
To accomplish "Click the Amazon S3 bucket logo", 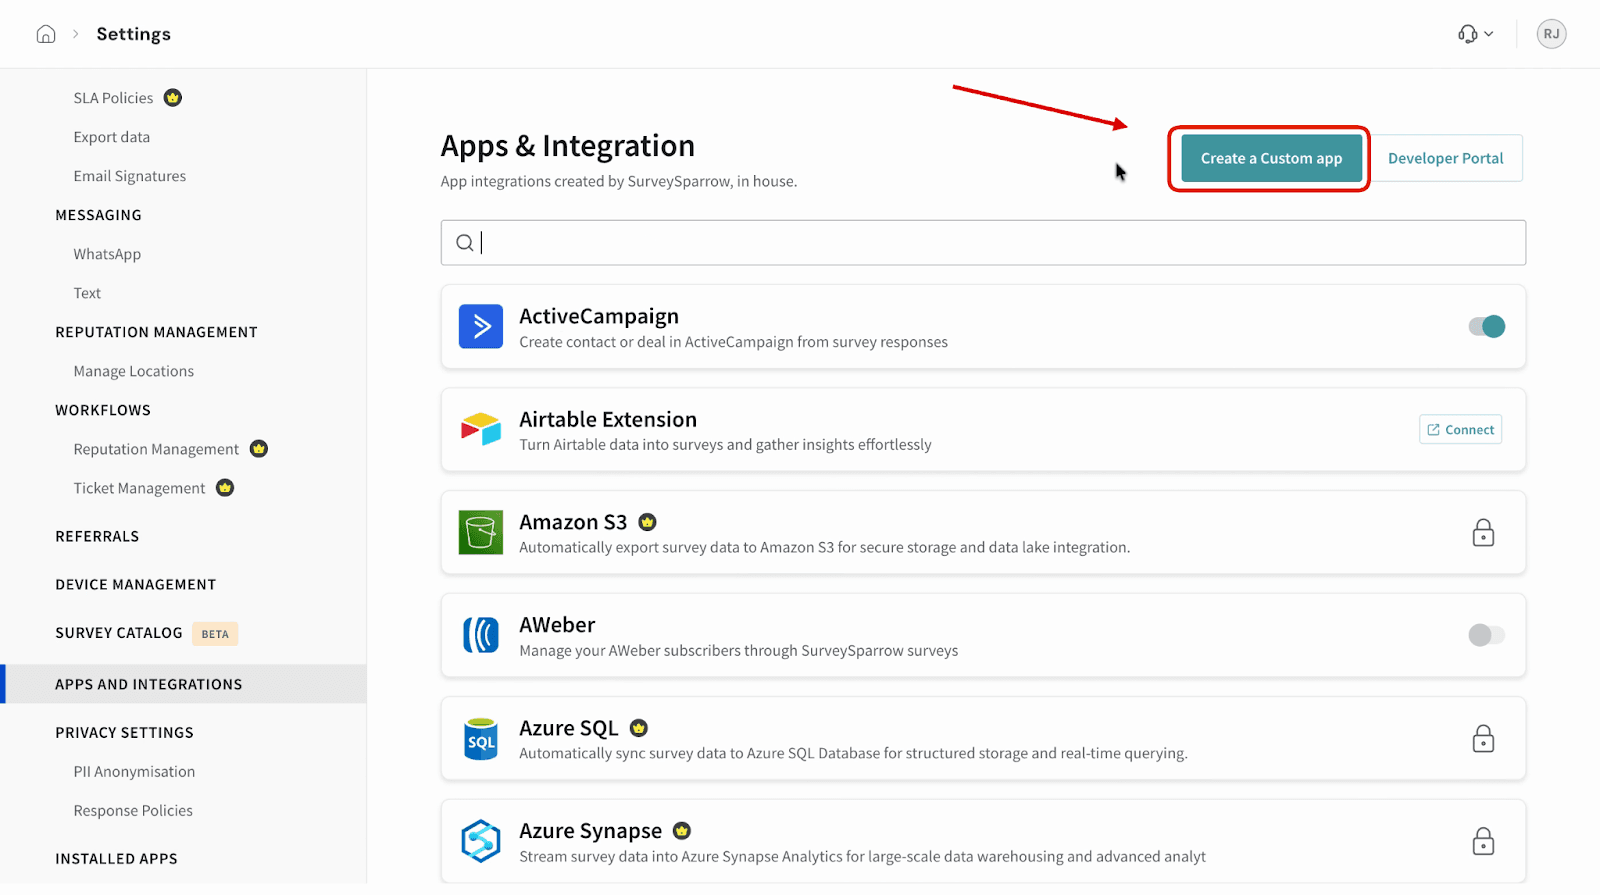I will pos(481,533).
